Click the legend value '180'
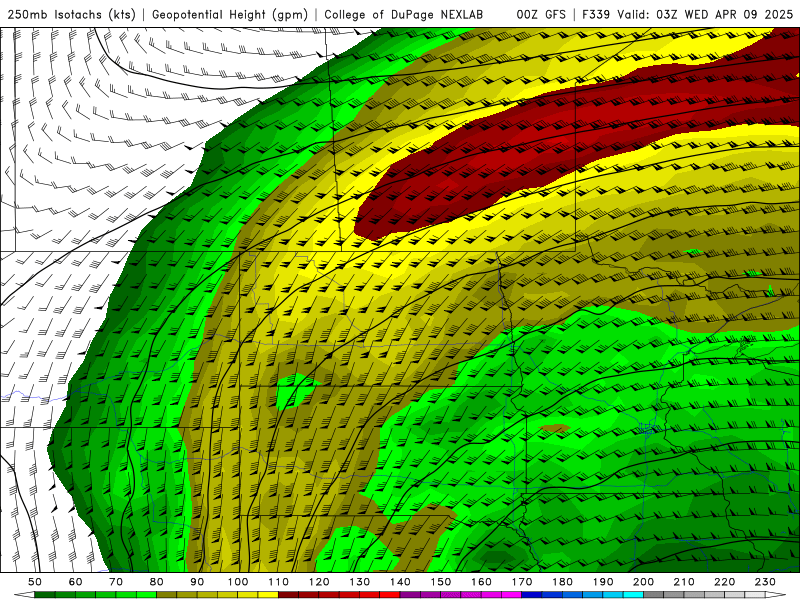 click(x=562, y=582)
